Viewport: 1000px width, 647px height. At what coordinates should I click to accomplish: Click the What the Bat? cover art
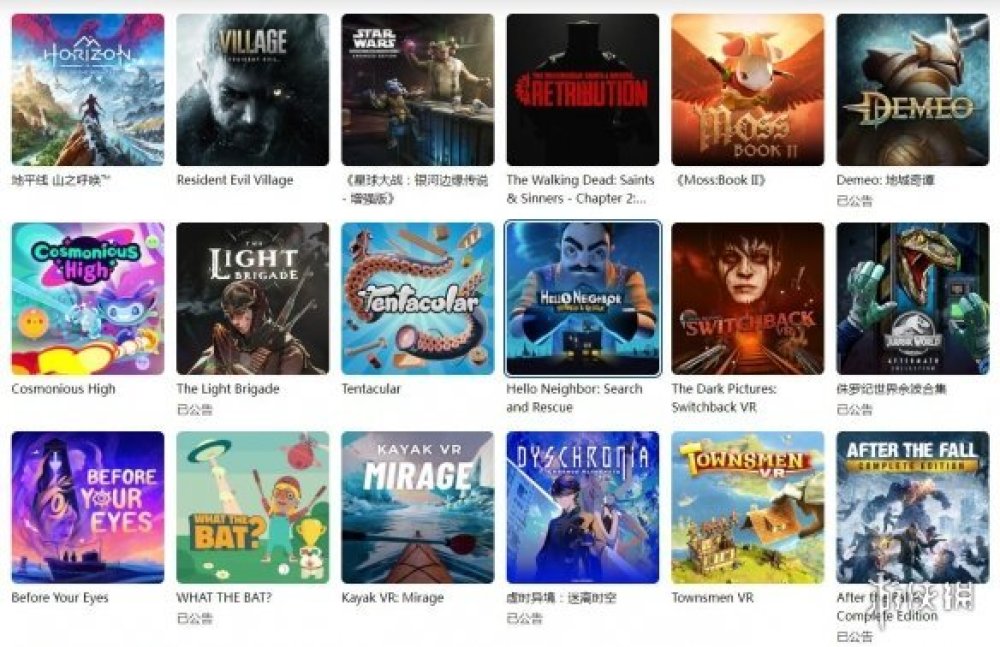point(253,507)
